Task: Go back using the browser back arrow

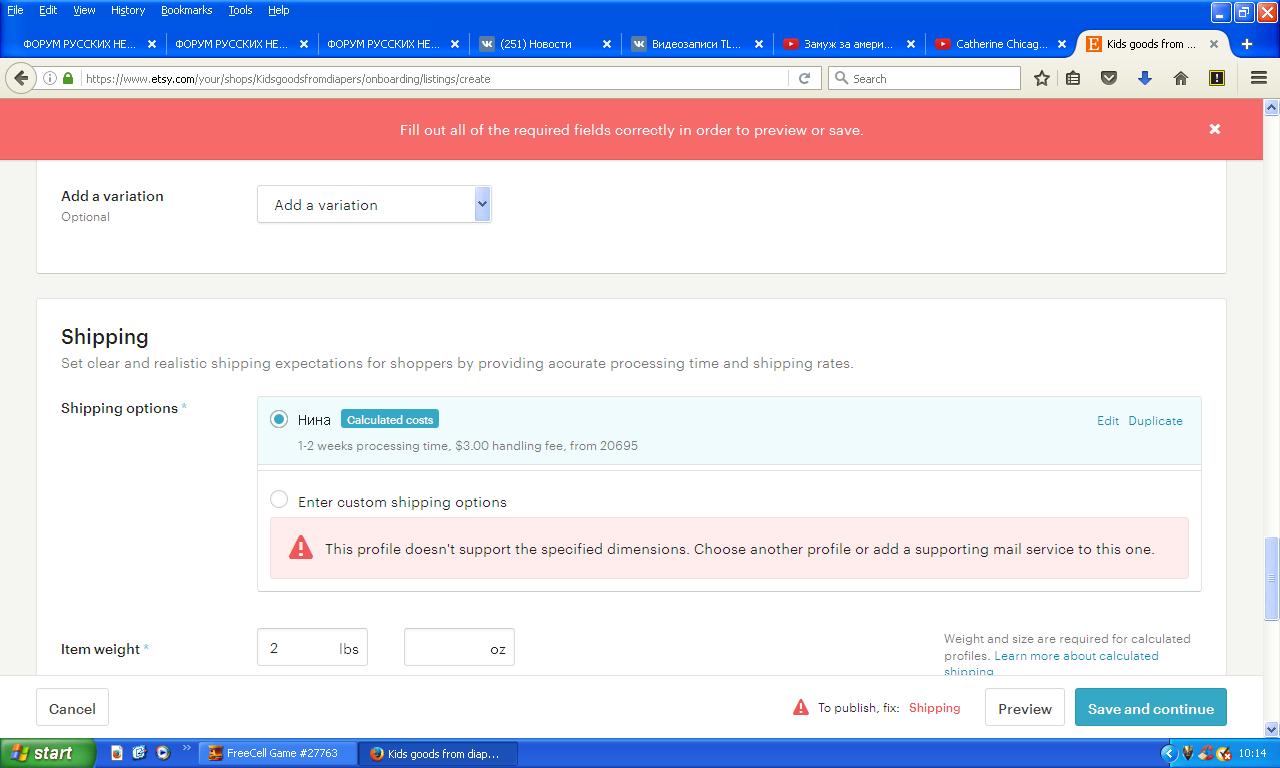Action: coord(21,78)
